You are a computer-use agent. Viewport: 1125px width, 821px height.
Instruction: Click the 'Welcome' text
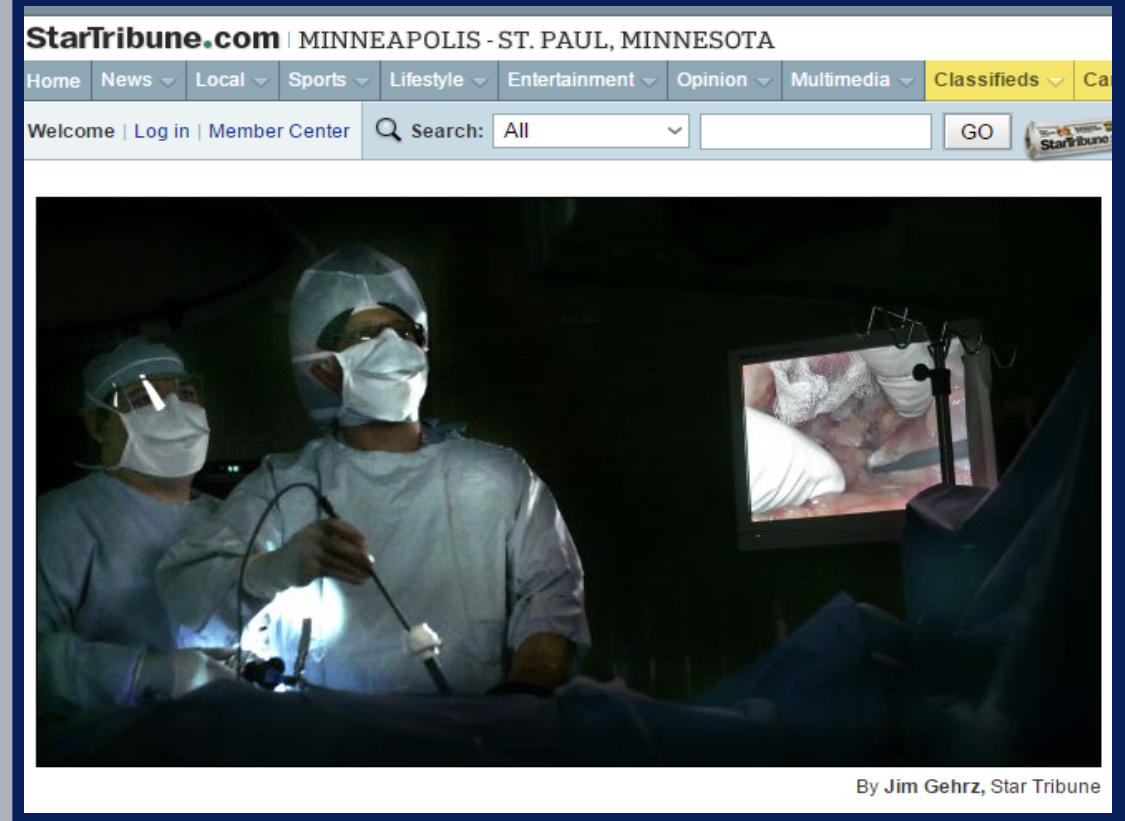pos(71,131)
